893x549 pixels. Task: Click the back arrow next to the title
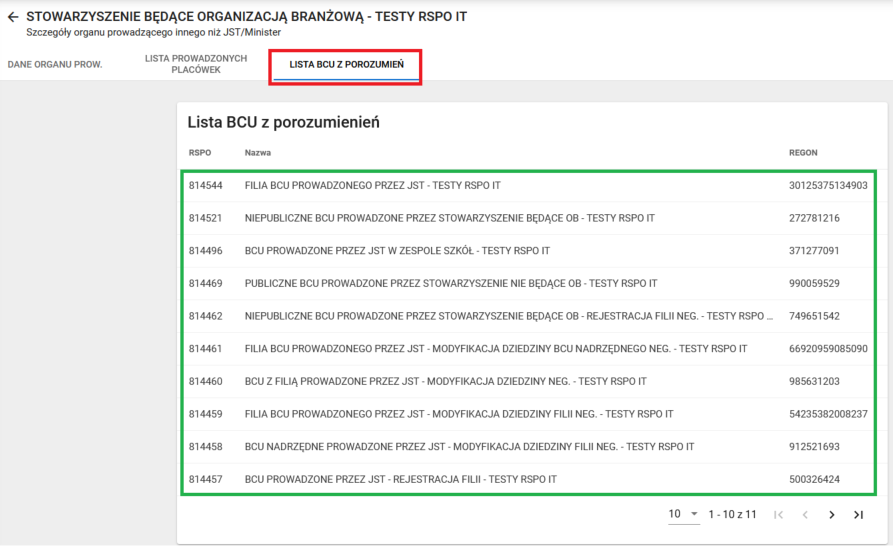click(x=13, y=17)
